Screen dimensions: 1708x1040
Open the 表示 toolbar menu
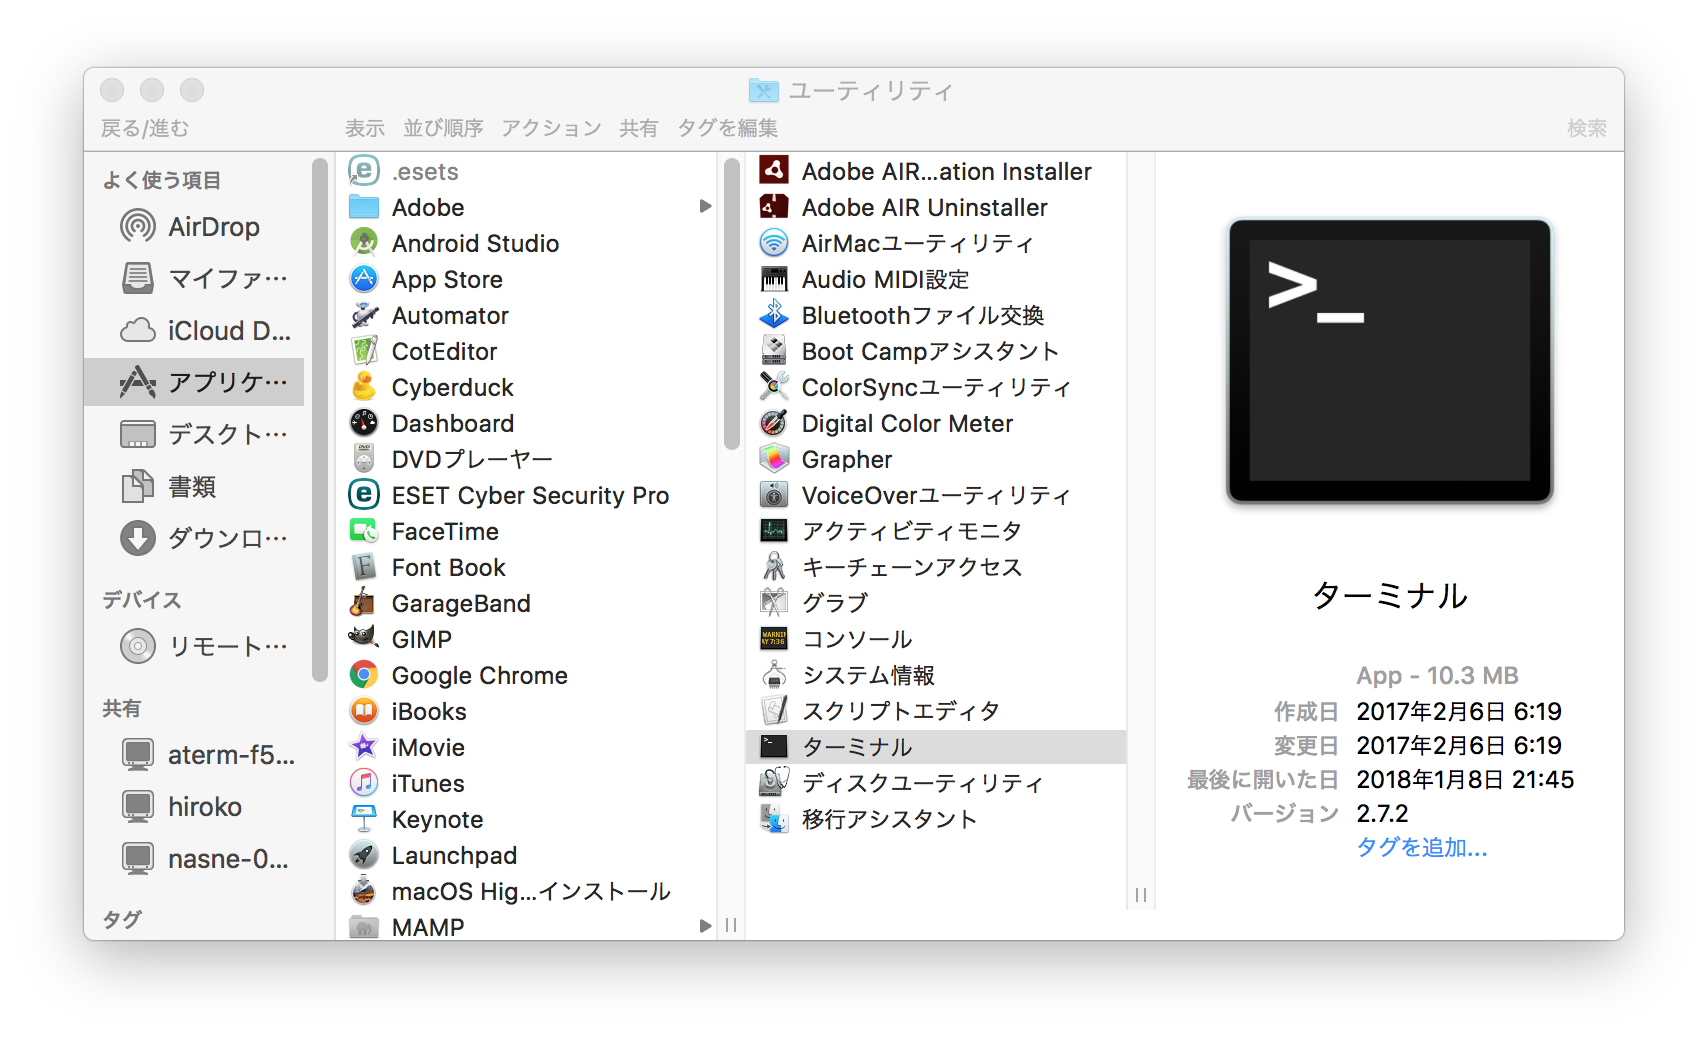point(365,128)
